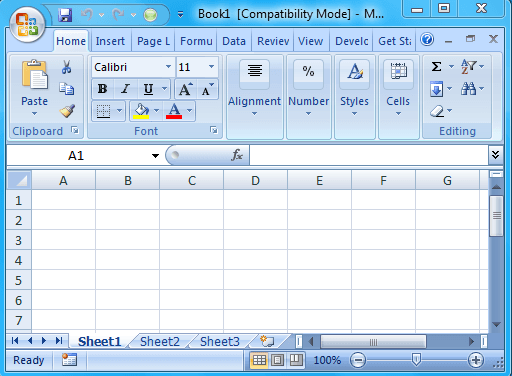Expand the Cells group
Image resolution: width=512 pixels, height=376 pixels.
[398, 97]
